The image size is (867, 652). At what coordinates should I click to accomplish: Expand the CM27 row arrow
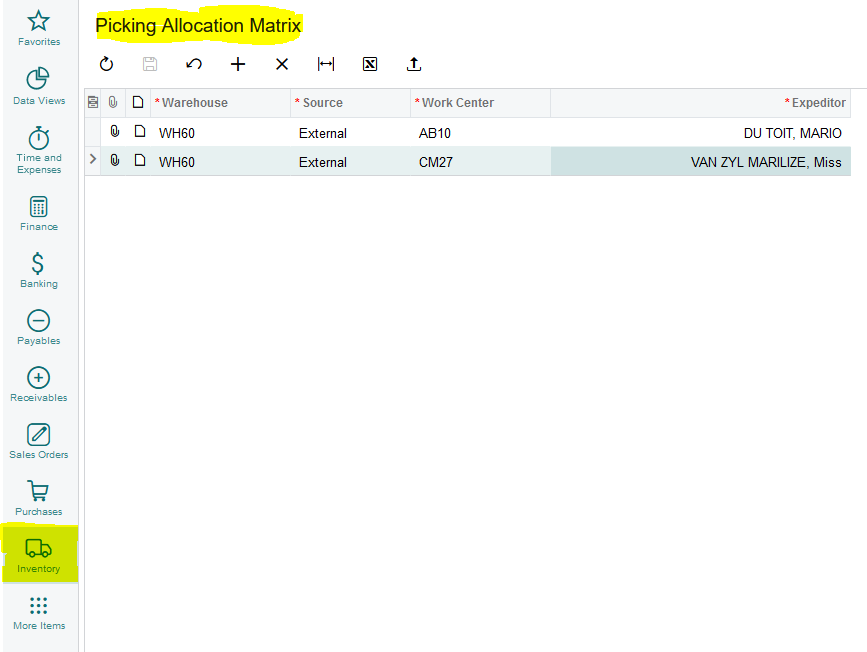93,160
